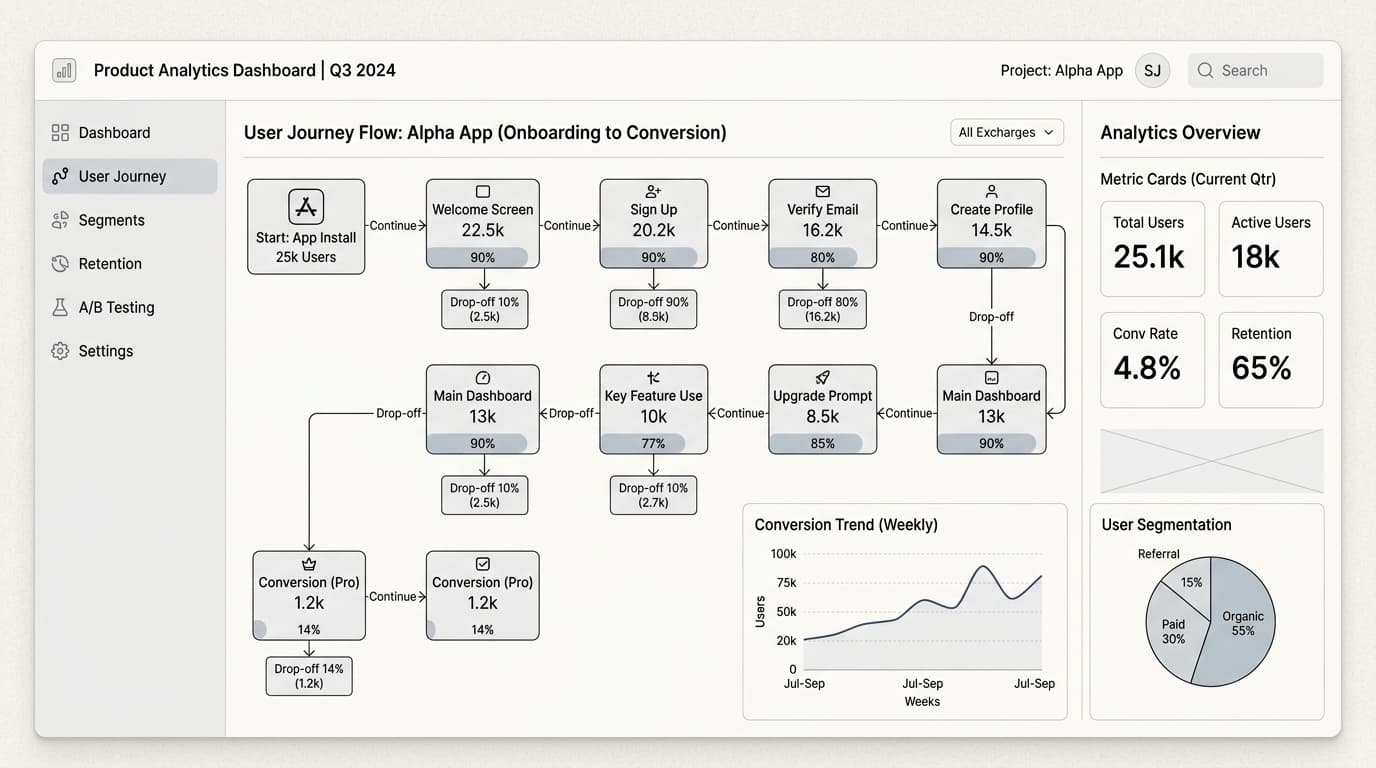Click the A/B Testing flask icon
The image size is (1376, 768).
tap(60, 307)
